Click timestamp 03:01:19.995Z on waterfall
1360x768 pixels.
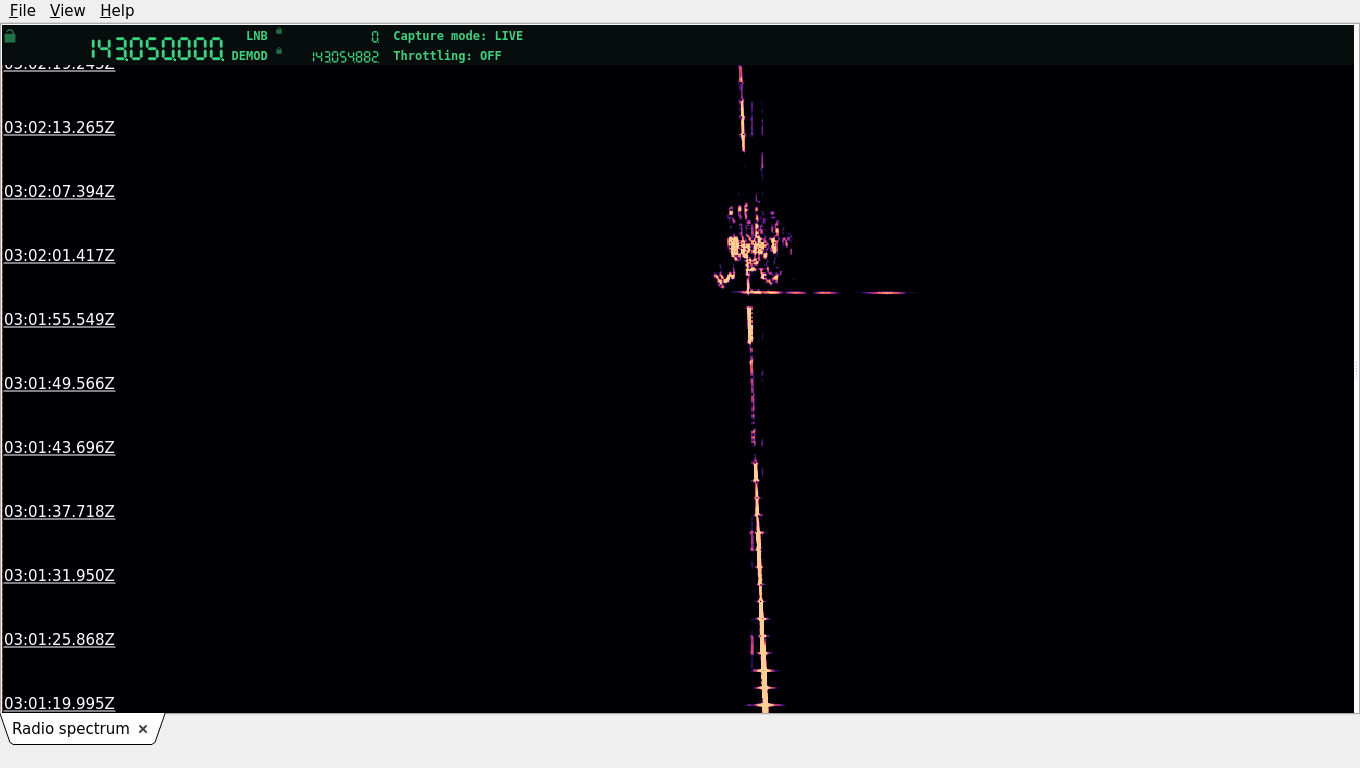coord(60,704)
